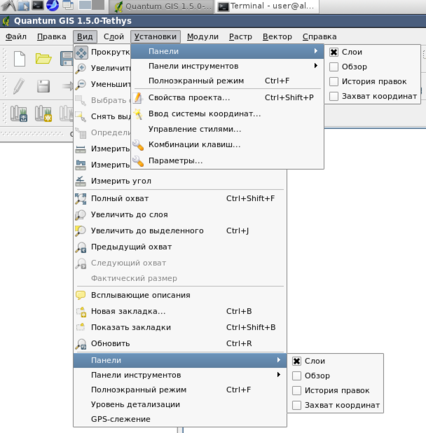Expand Панели инструментов submenu under Установки
This screenshot has height=433, width=426.
227,66
